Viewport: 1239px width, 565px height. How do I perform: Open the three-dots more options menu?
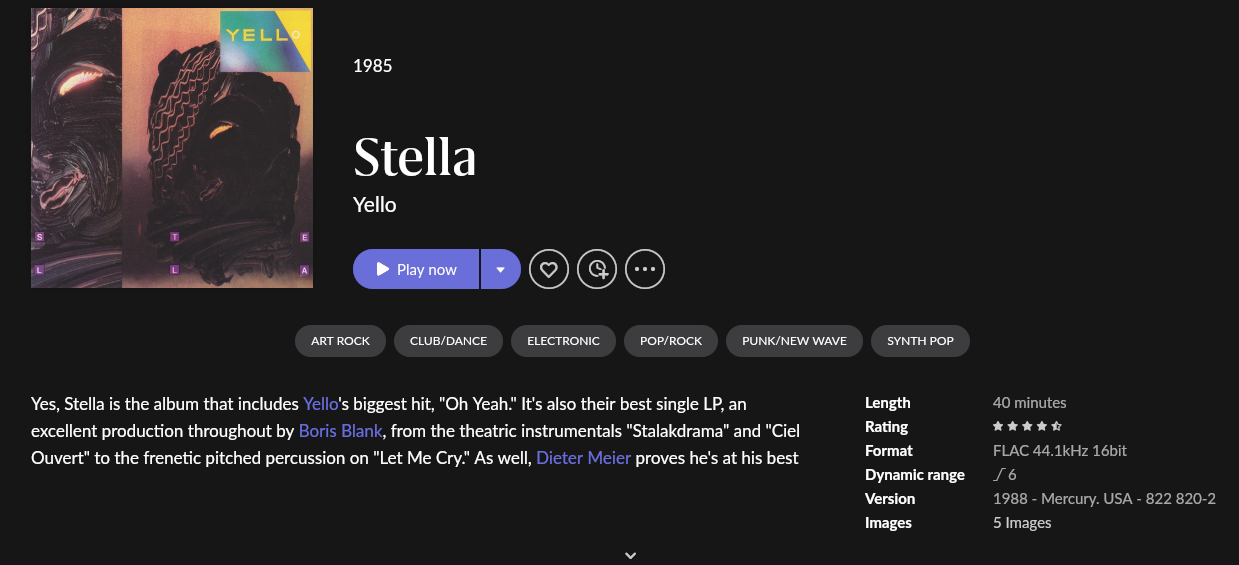click(x=645, y=269)
